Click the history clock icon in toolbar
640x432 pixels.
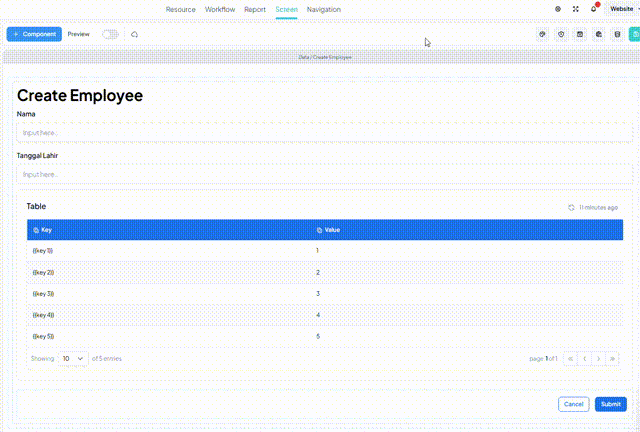coord(561,34)
